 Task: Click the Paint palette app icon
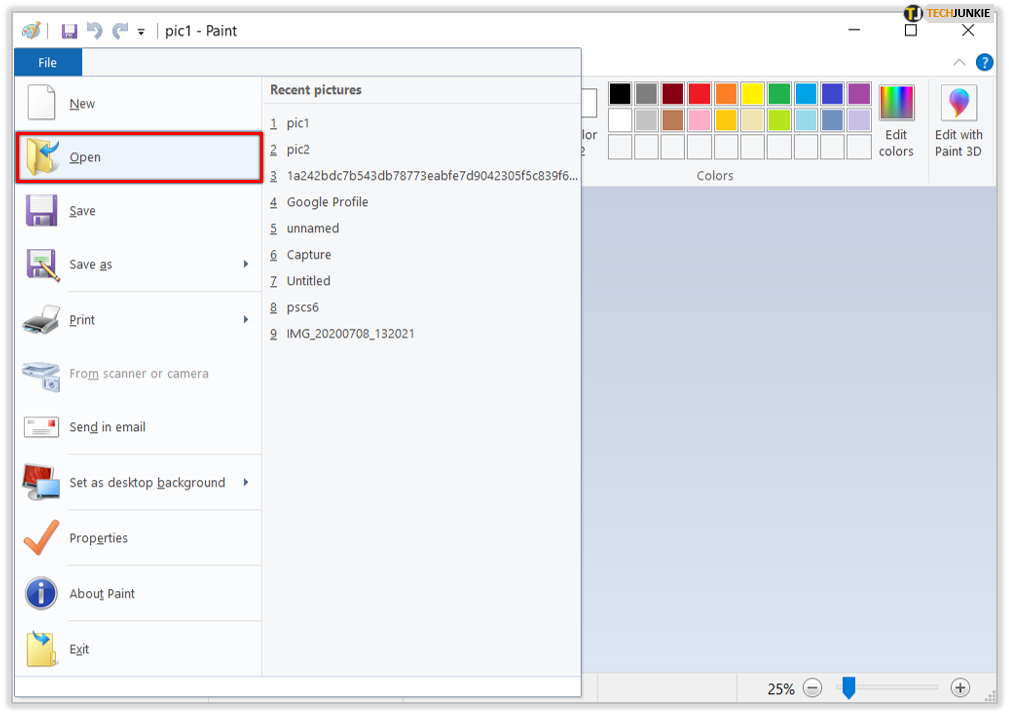[31, 30]
